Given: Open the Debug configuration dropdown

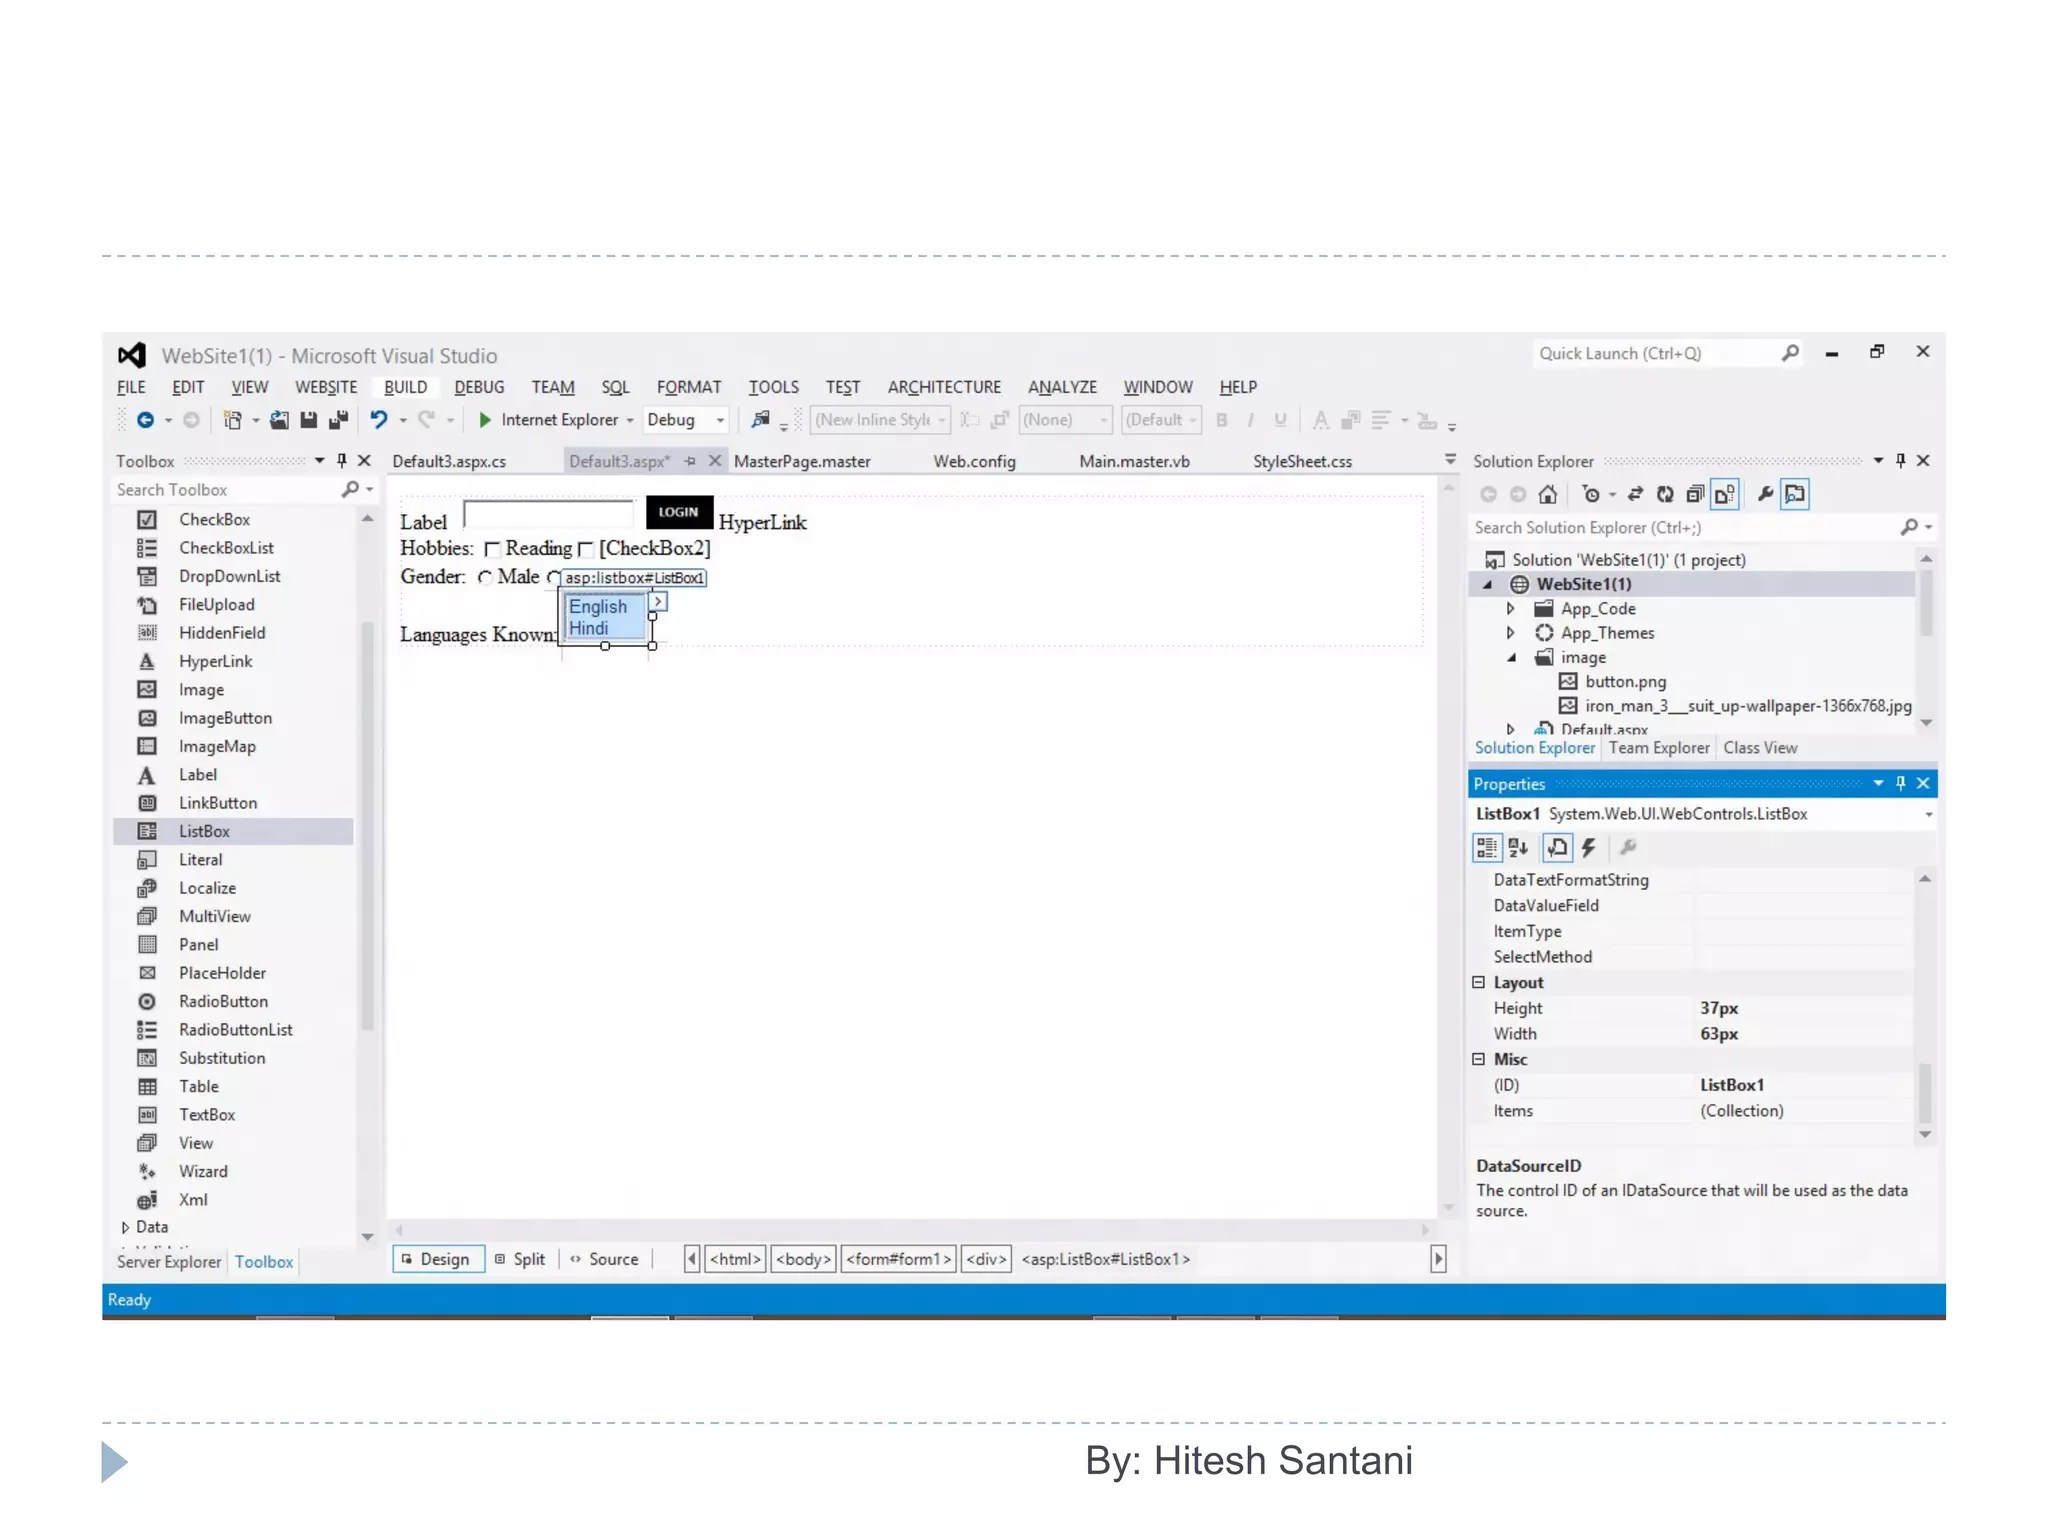Looking at the screenshot, I should point(719,421).
